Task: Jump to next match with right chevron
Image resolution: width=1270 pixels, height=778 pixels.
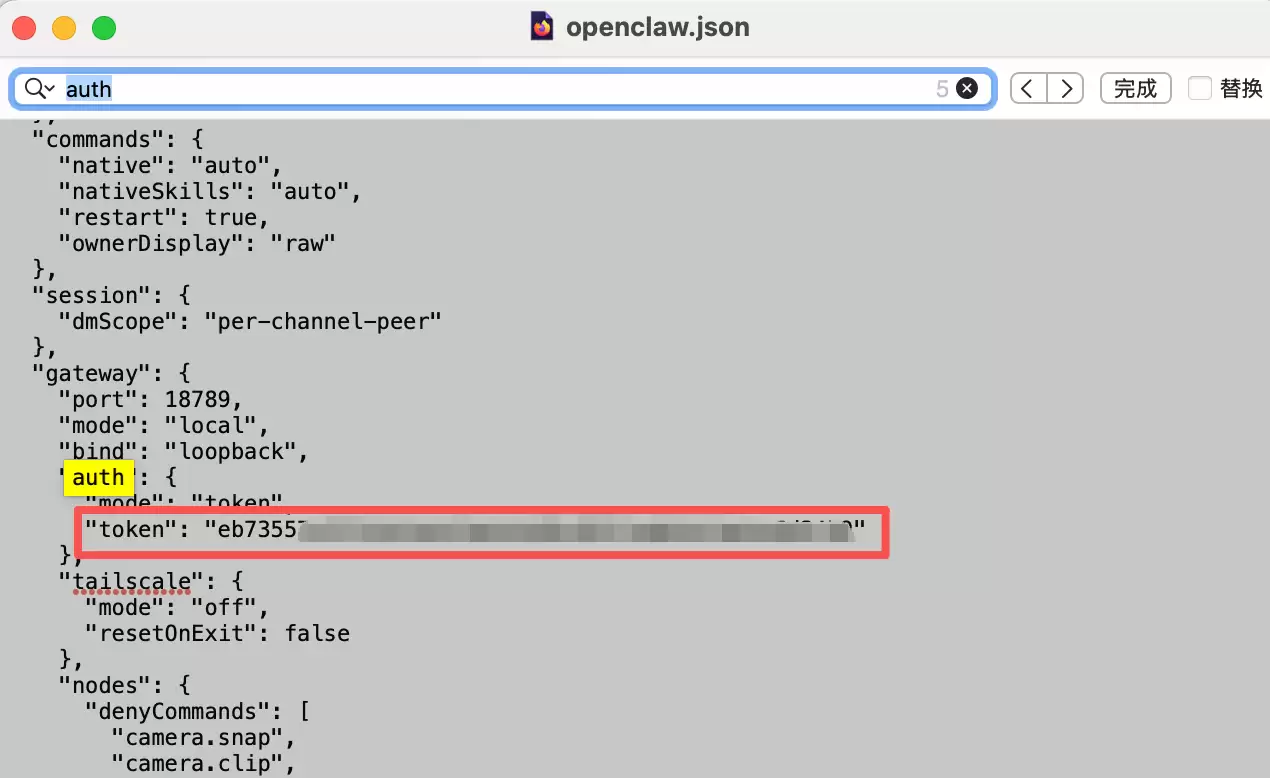Action: (x=1066, y=88)
